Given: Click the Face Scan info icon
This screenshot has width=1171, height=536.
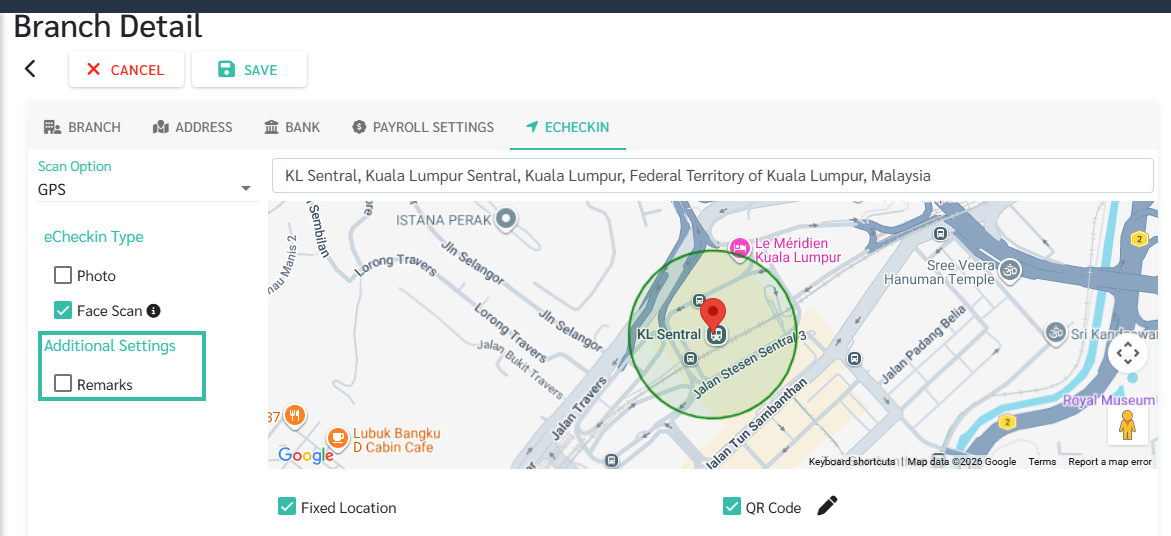Looking at the screenshot, I should pos(154,311).
